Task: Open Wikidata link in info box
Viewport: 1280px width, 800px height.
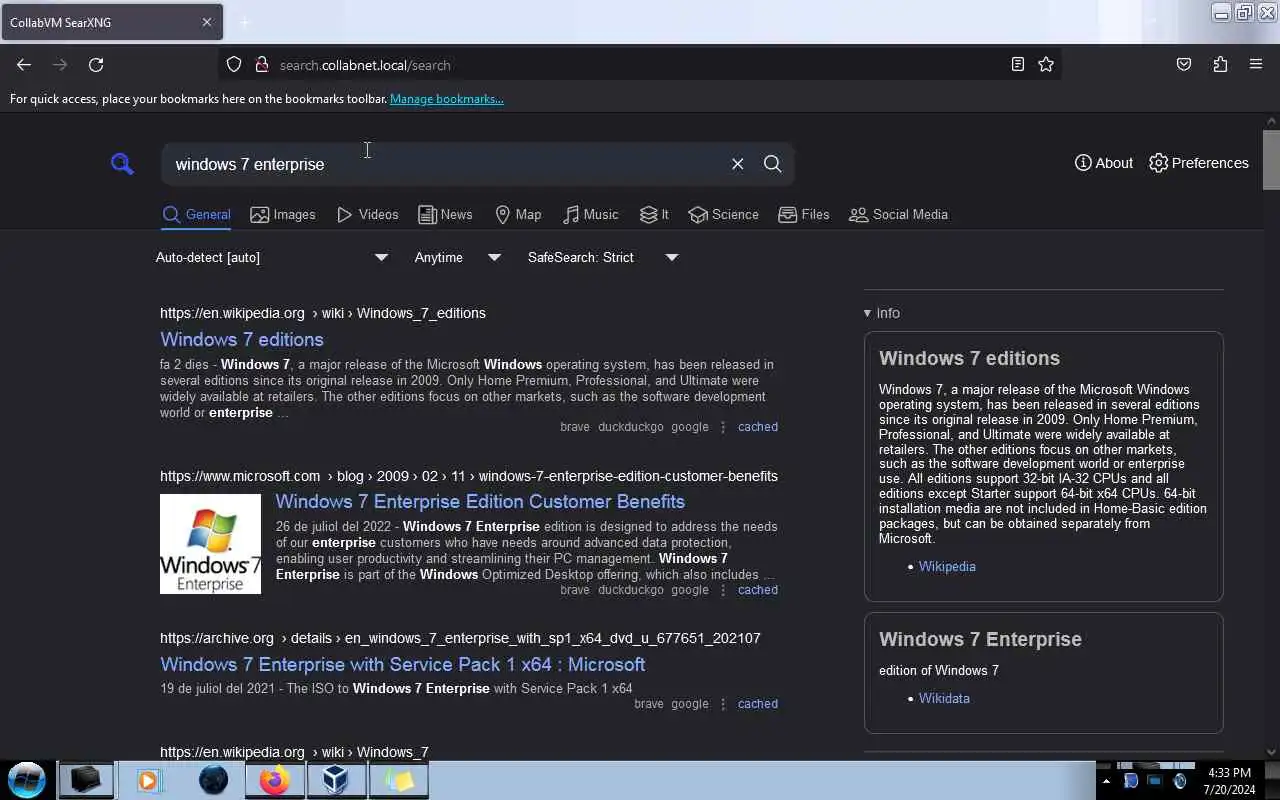Action: [944, 698]
